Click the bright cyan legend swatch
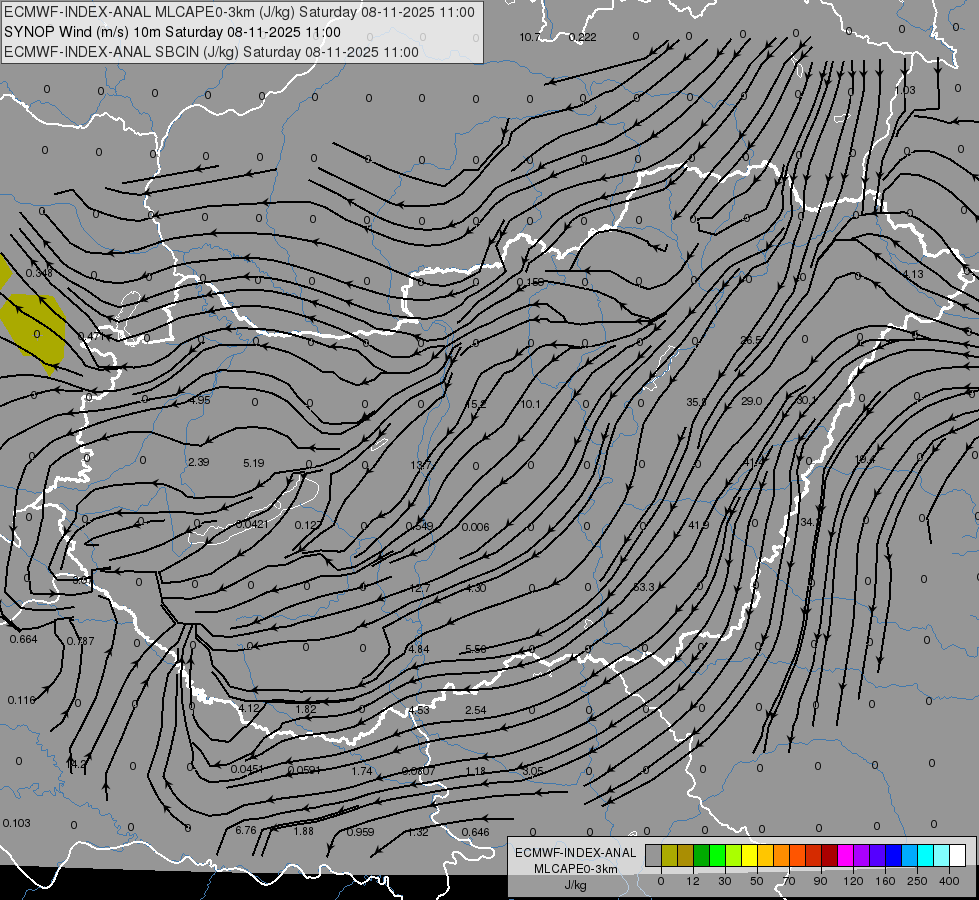Image resolution: width=979 pixels, height=900 pixels. point(927,855)
